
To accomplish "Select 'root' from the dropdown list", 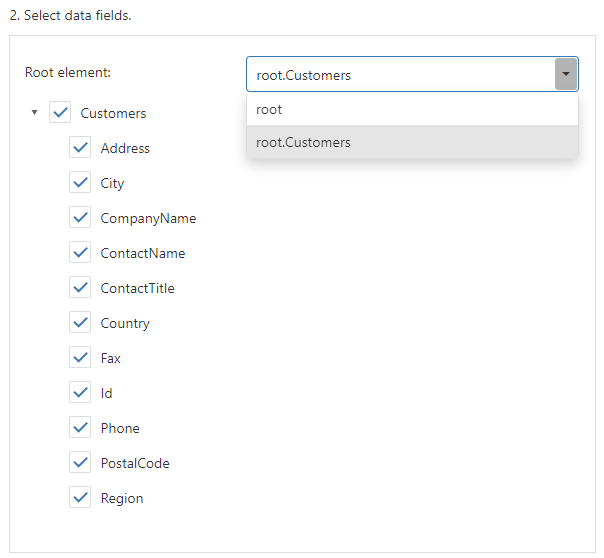I will [411, 109].
